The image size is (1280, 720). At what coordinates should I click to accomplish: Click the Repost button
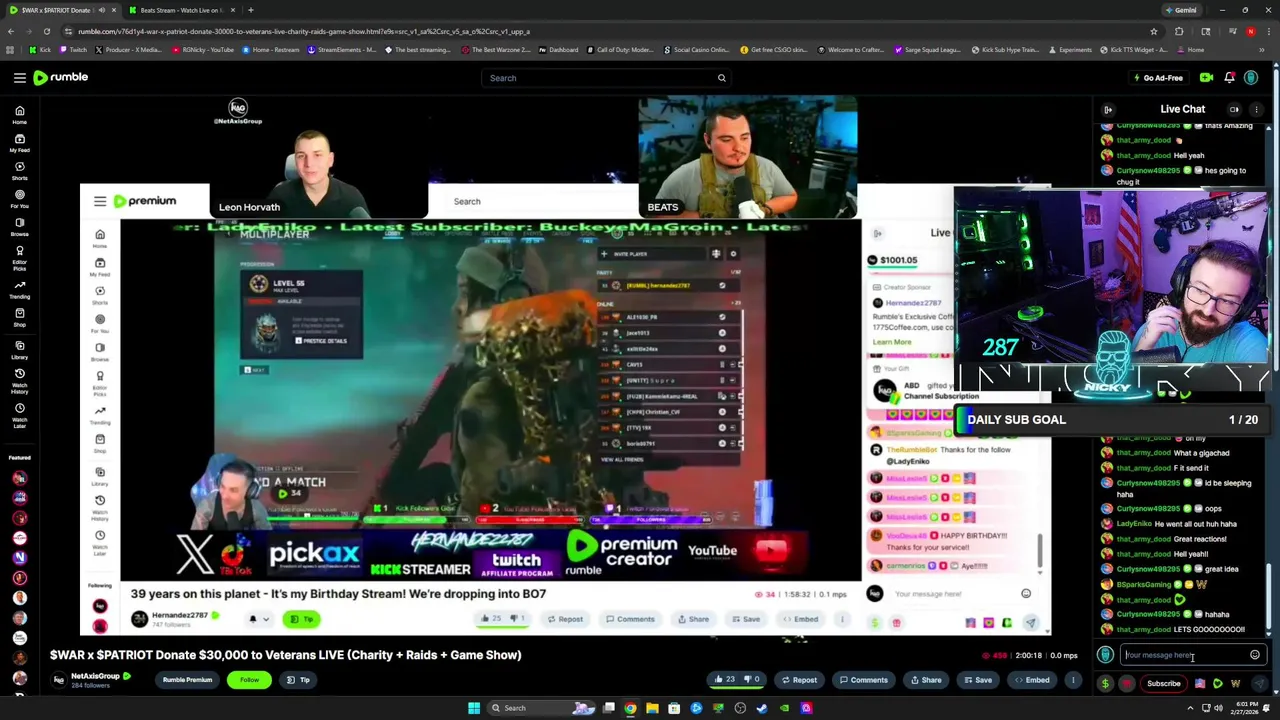(x=798, y=680)
